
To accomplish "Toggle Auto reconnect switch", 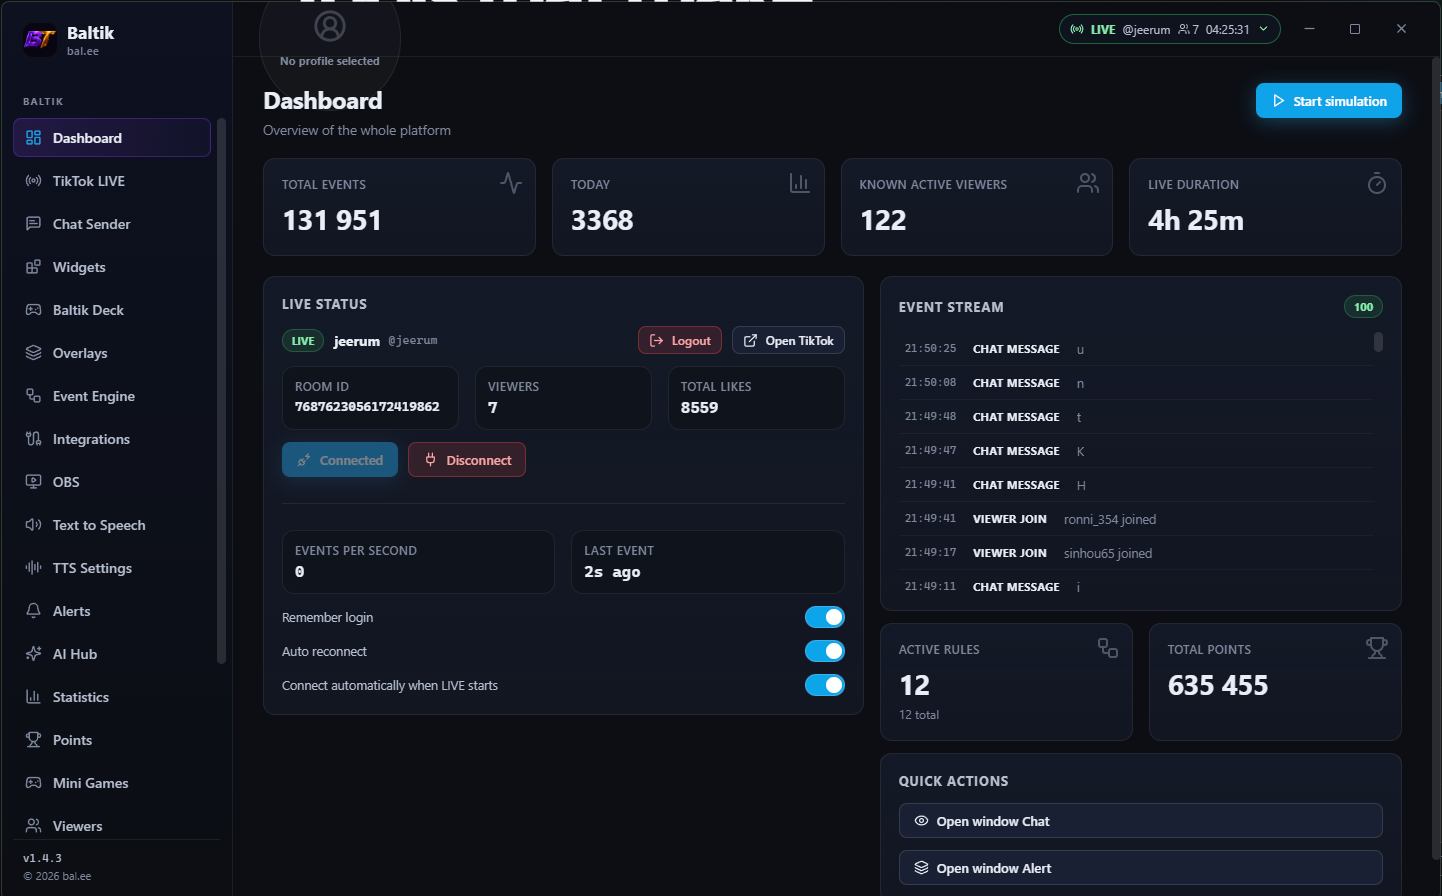I will 825,651.
